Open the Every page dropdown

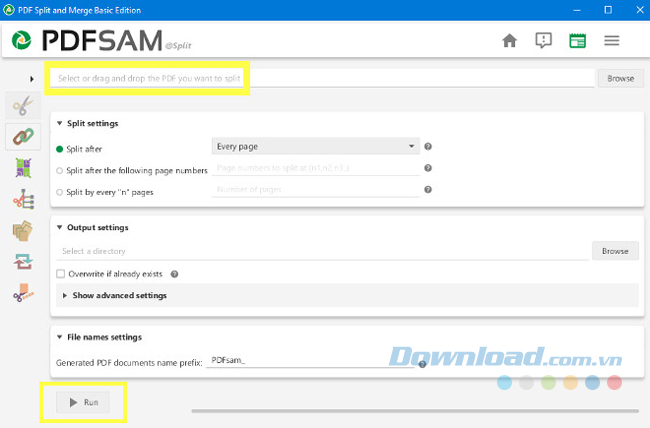[315, 146]
